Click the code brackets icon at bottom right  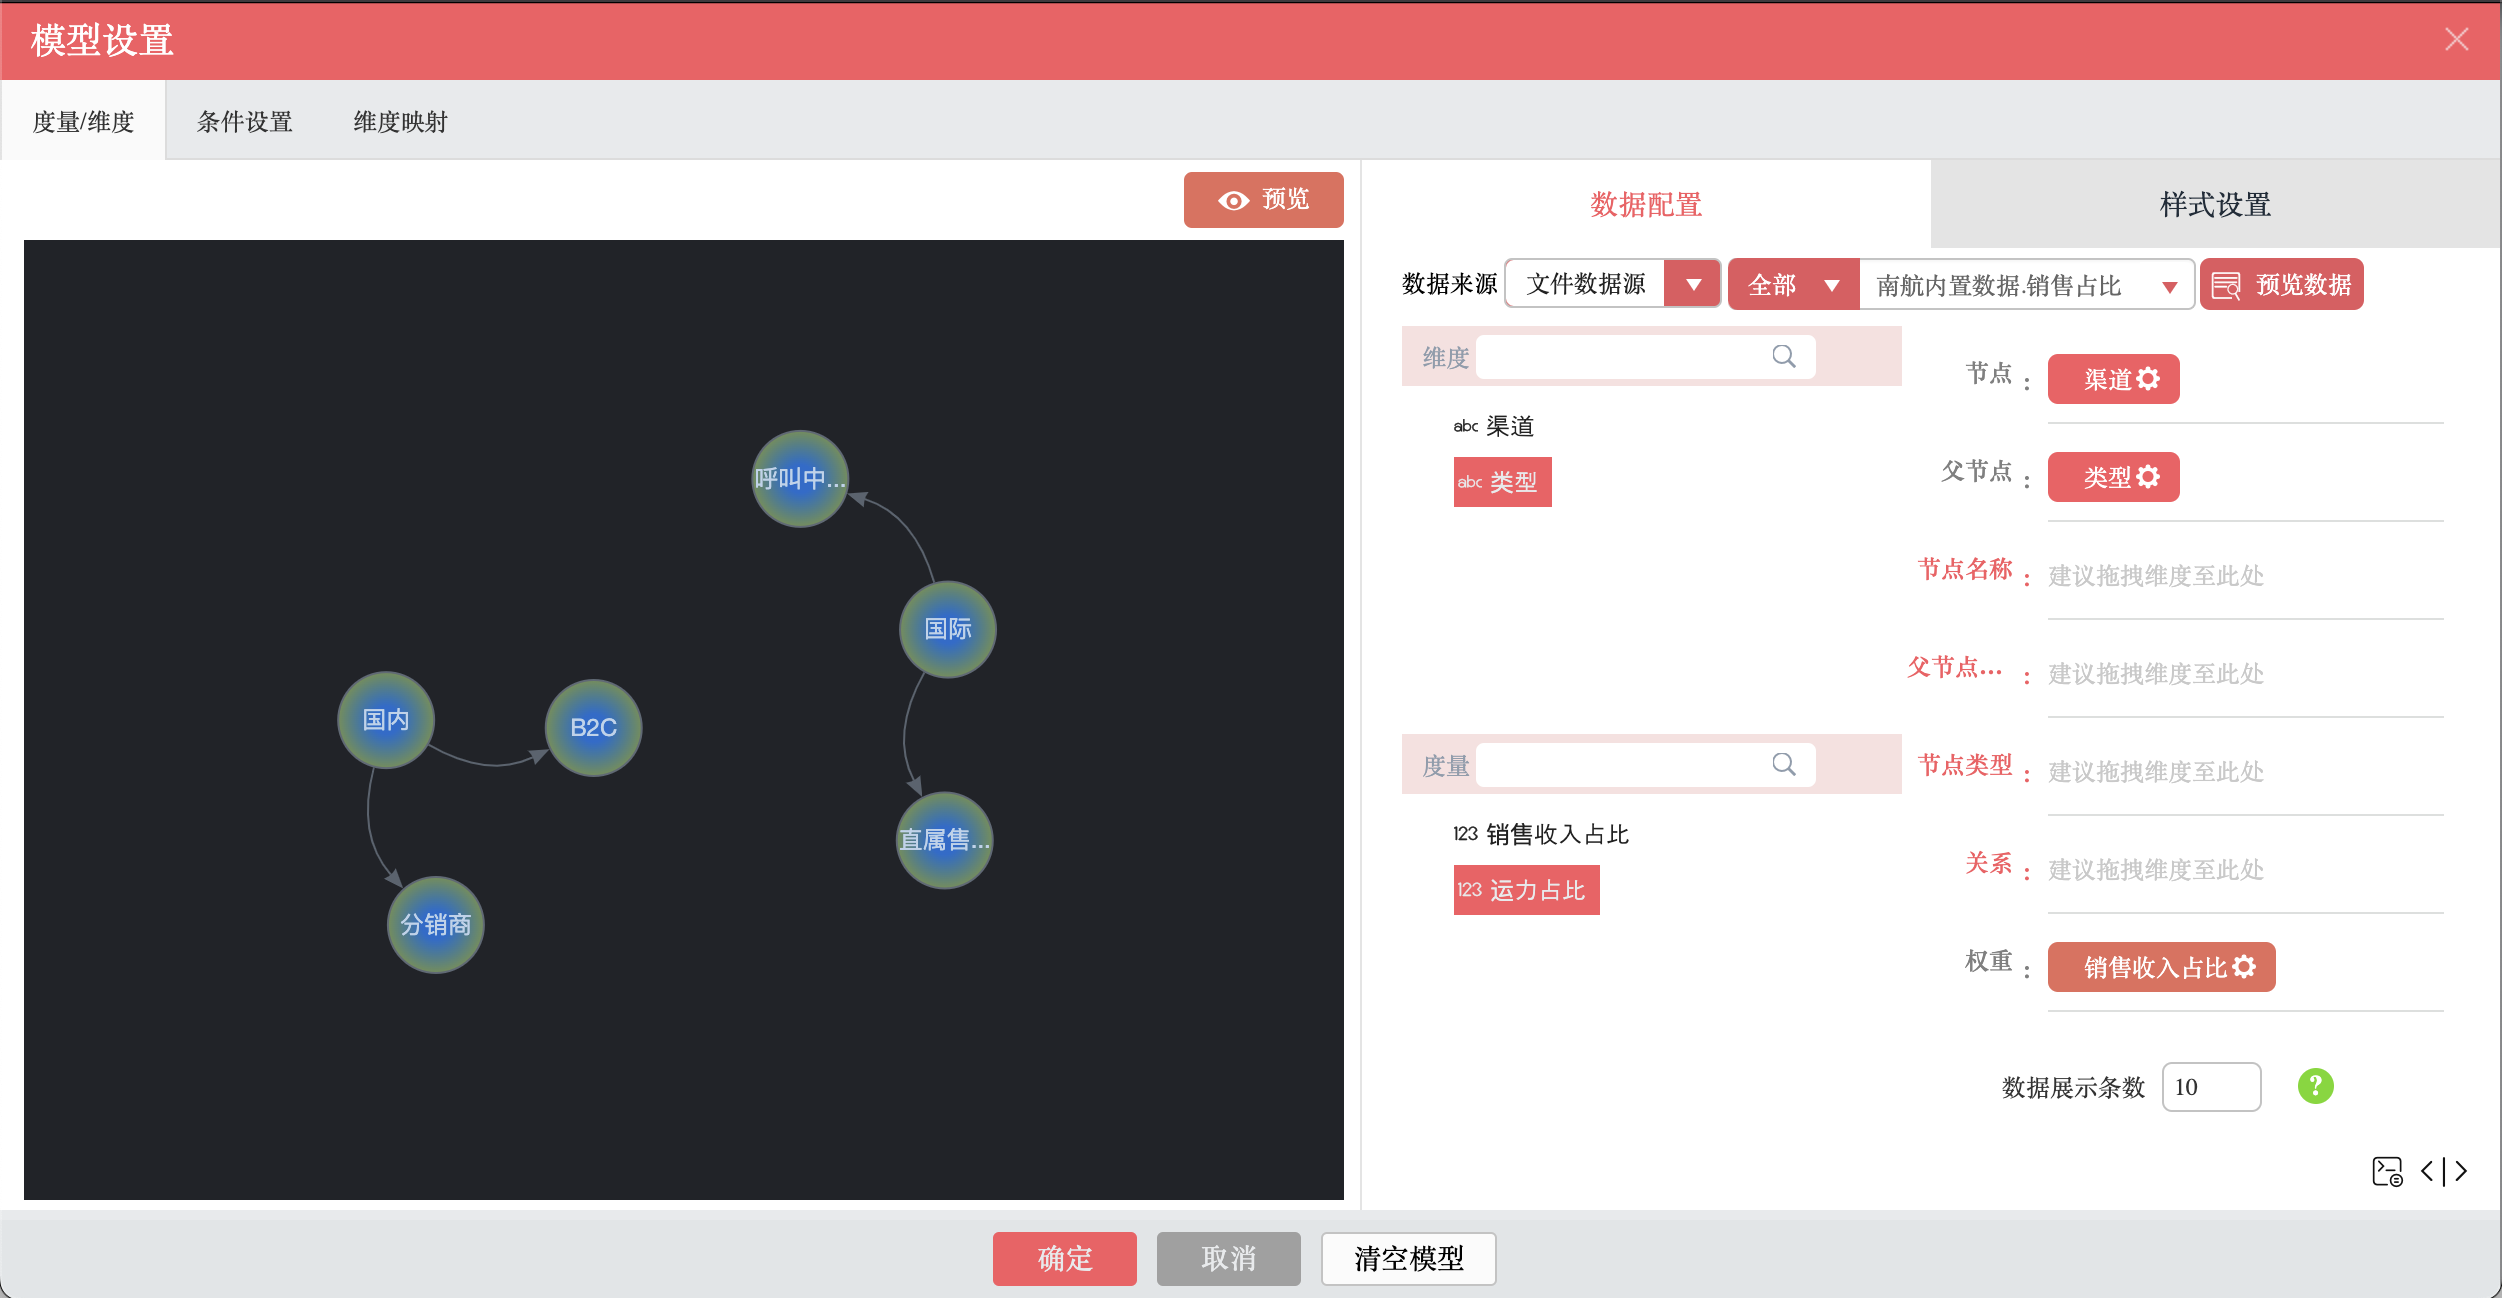point(2444,1171)
